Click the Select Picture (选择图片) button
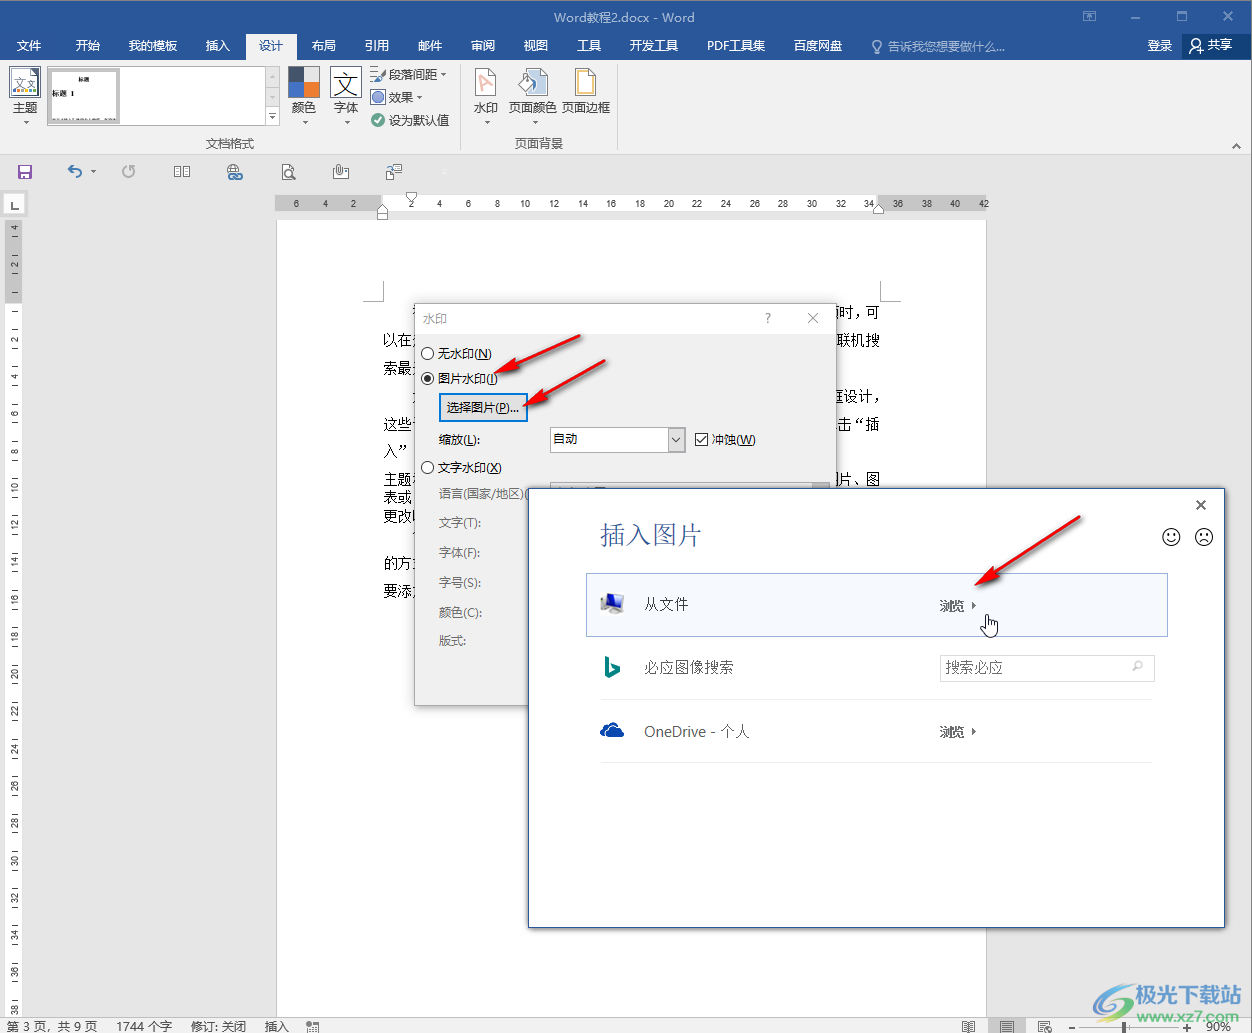Screen dimensions: 1252x1033 tap(483, 408)
